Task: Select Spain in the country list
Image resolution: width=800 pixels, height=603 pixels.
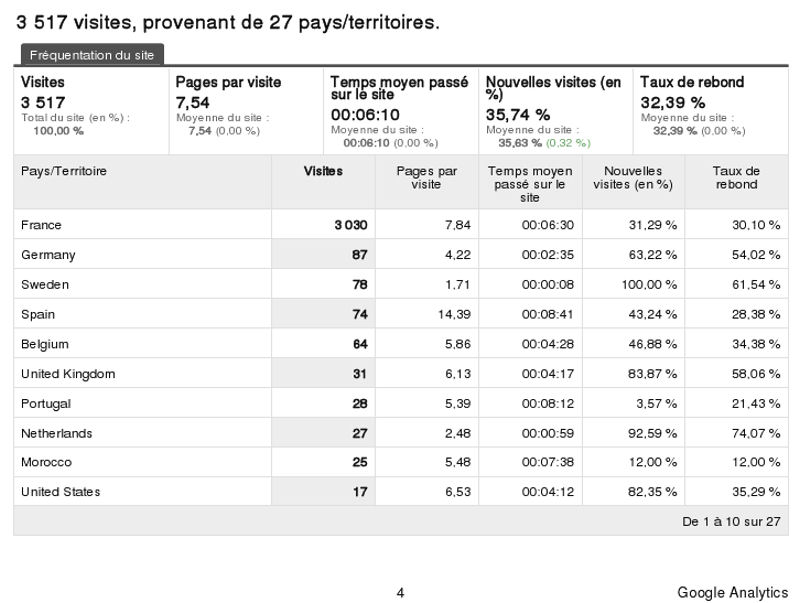Action: [x=38, y=315]
